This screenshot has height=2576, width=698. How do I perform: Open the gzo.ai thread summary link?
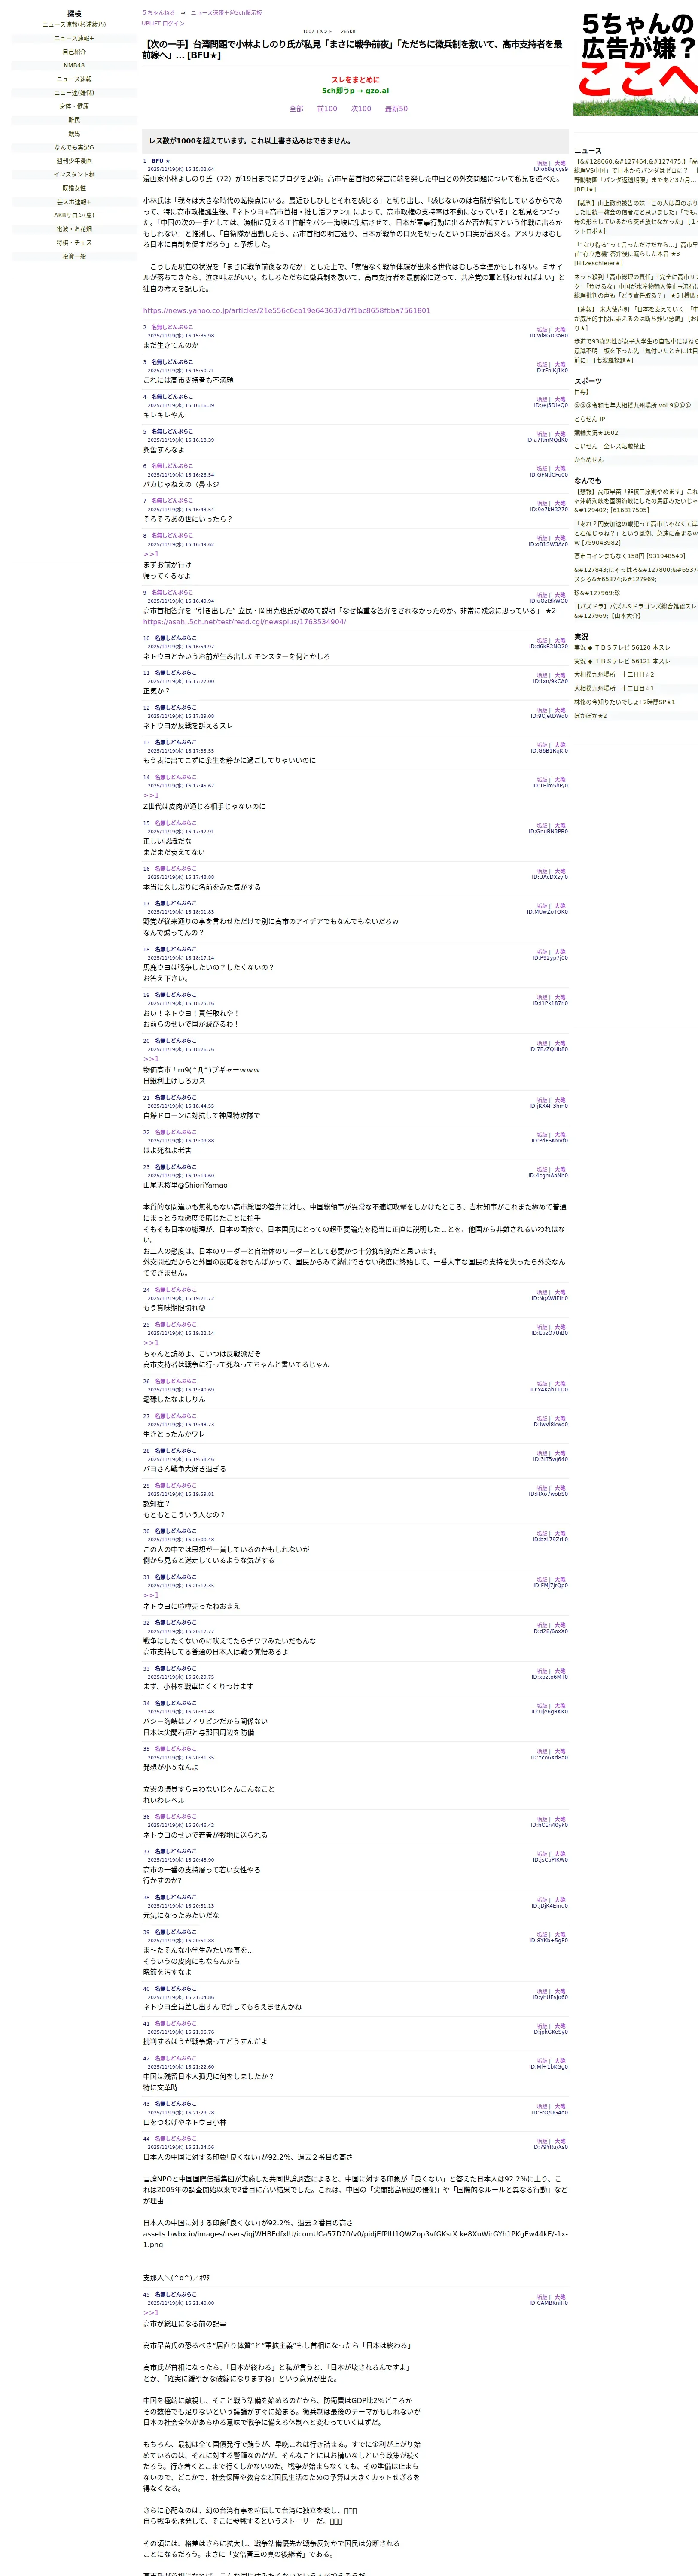(x=355, y=90)
